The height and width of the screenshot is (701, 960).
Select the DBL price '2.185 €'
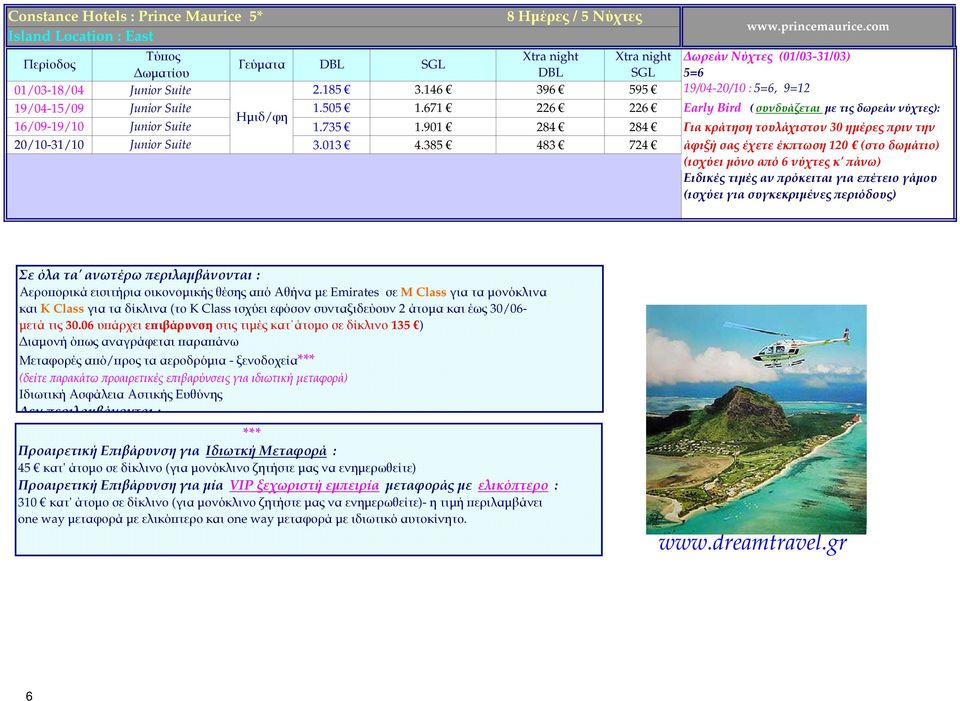click(x=331, y=89)
